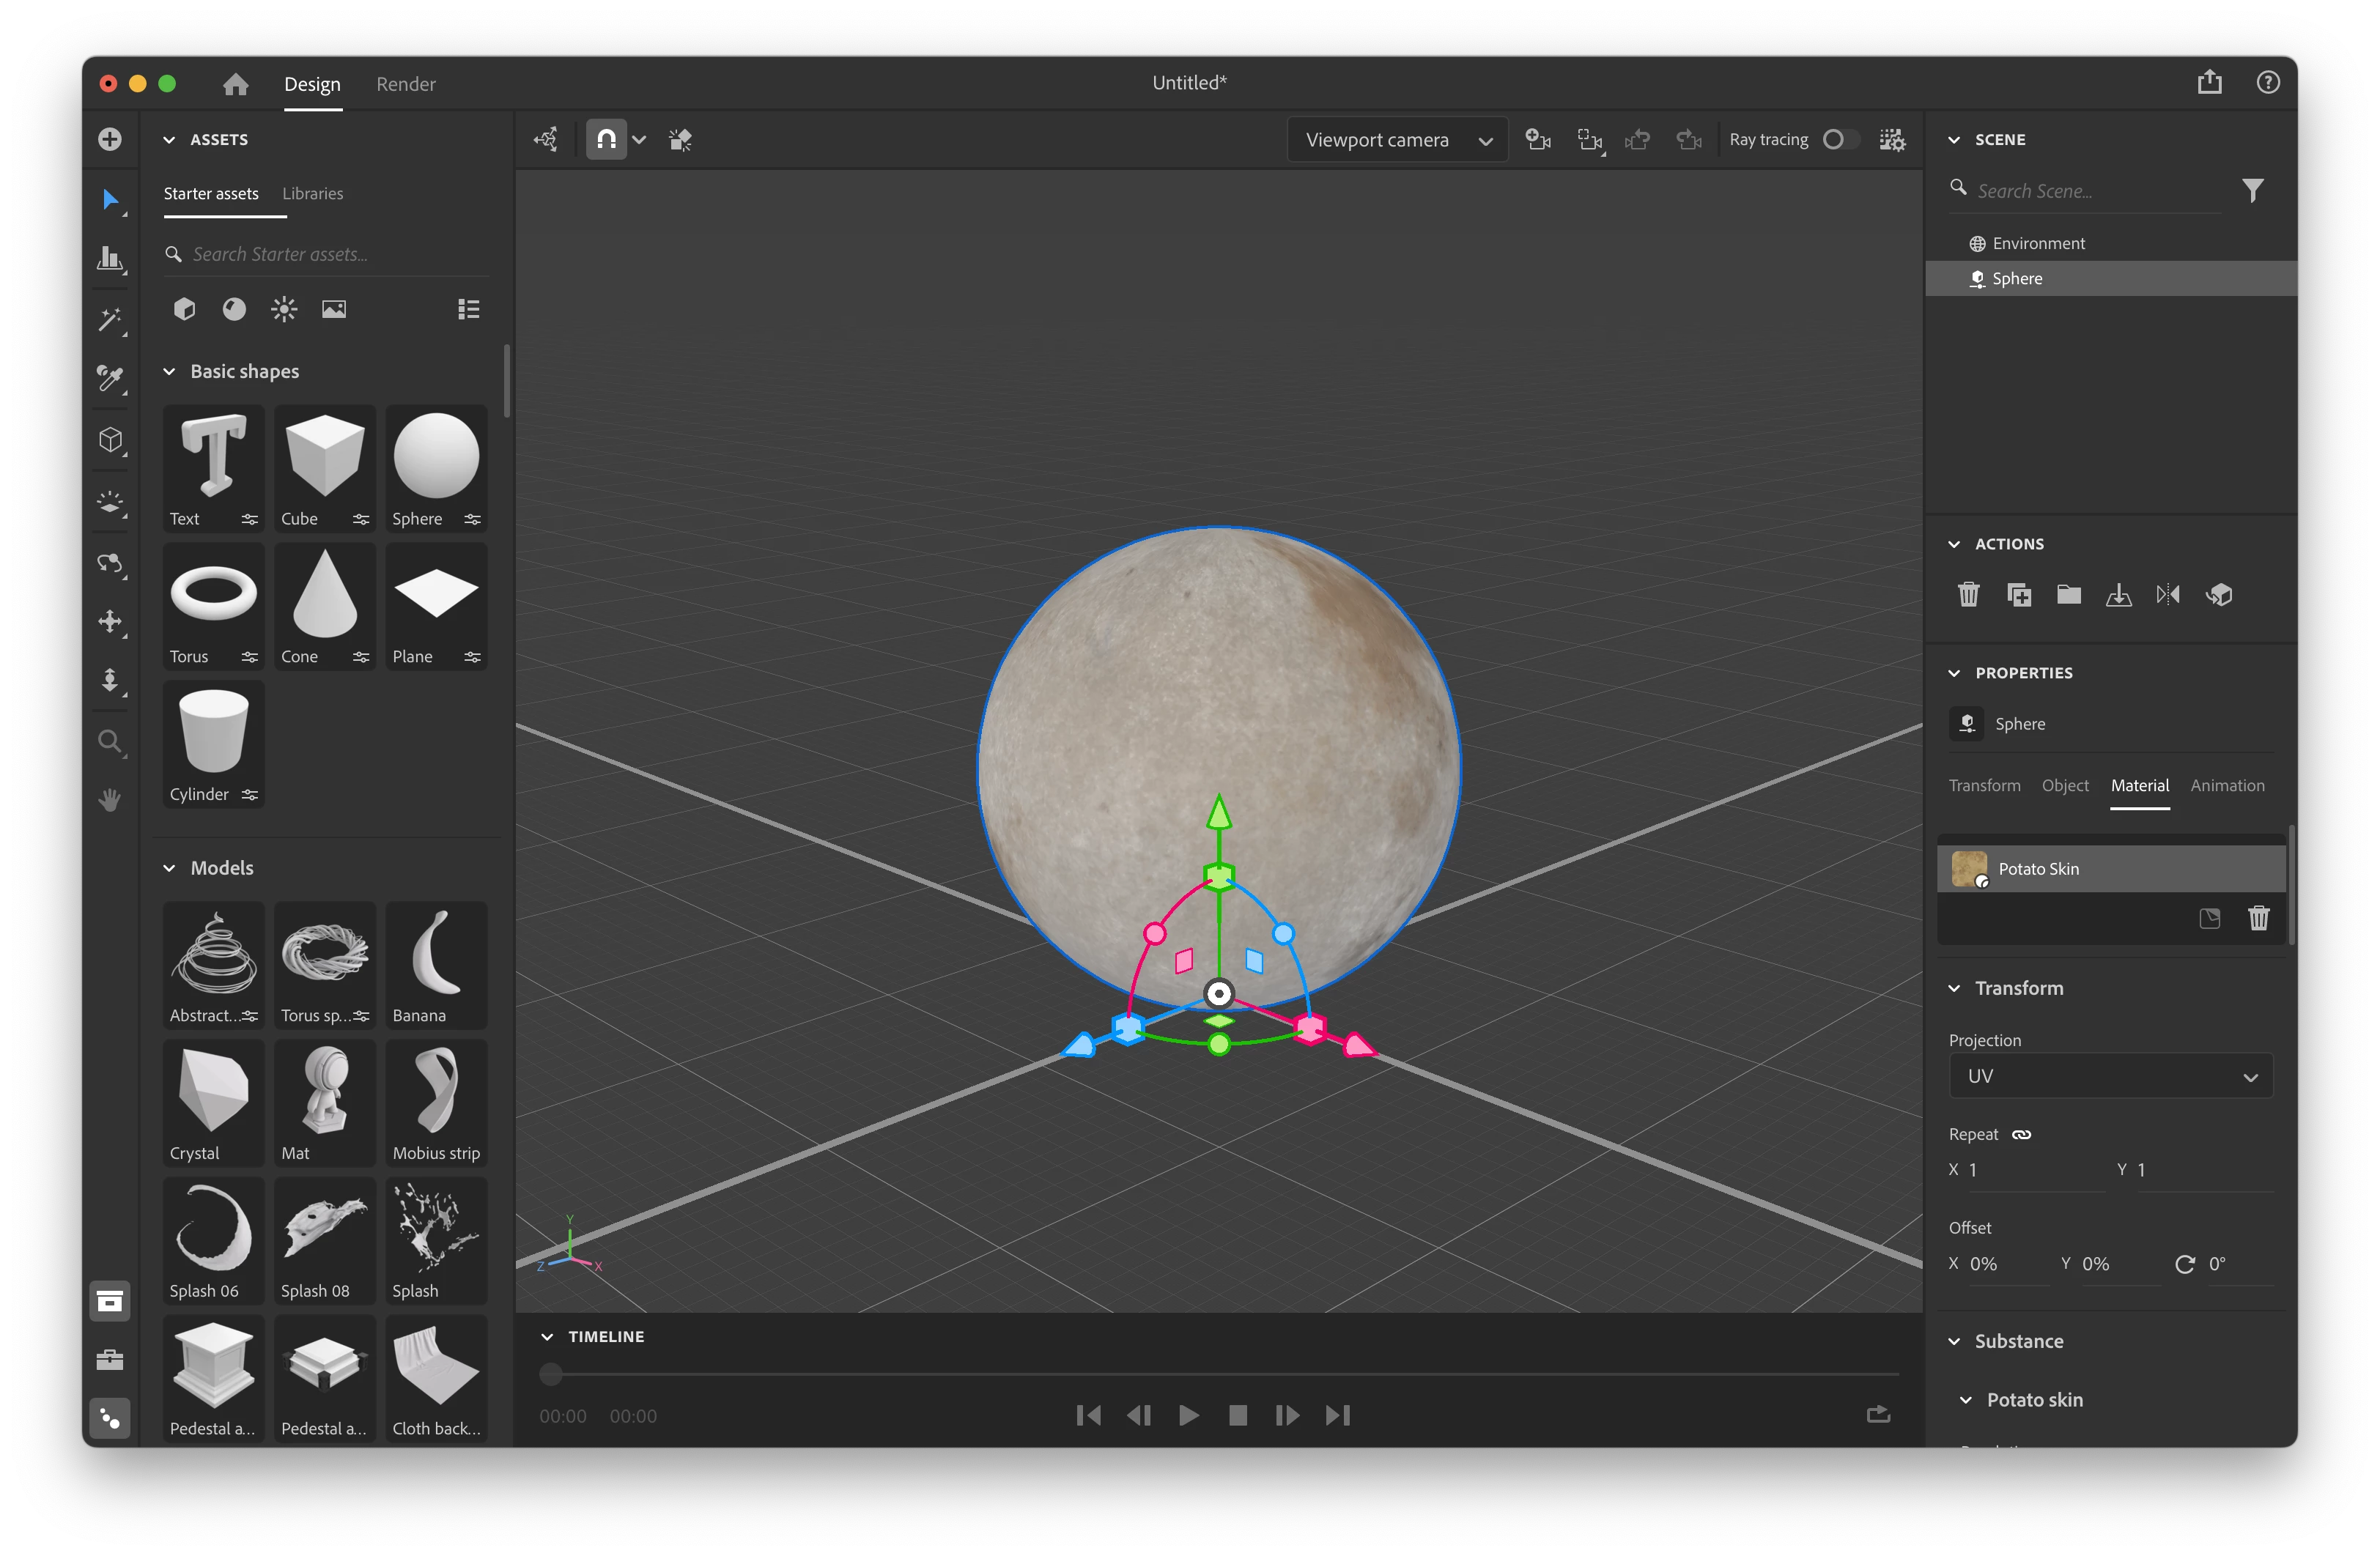2380x1556 pixels.
Task: Click the Mirror icon in Actions panel
Action: [2168, 595]
